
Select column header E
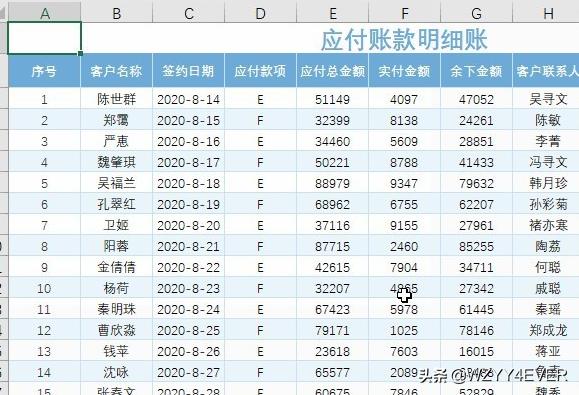pyautogui.click(x=332, y=14)
